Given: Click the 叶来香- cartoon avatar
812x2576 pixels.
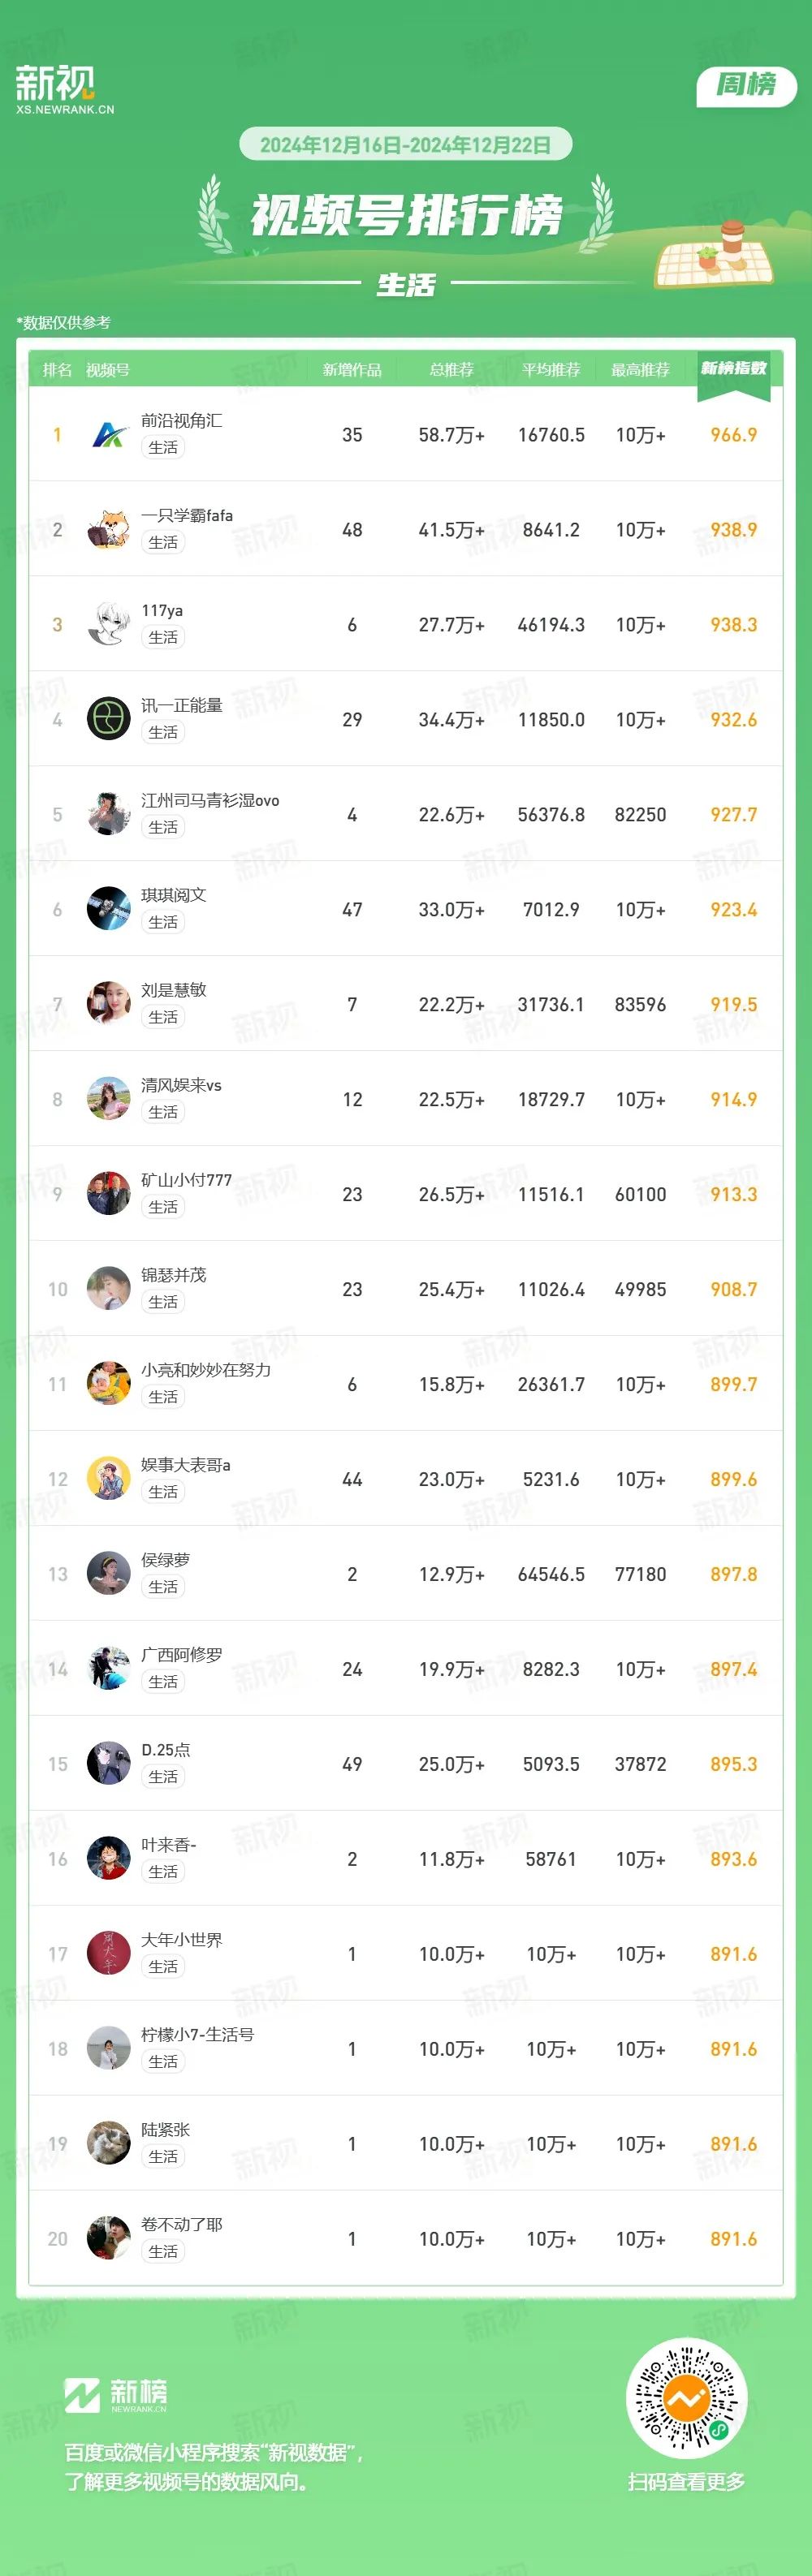Looking at the screenshot, I should pyautogui.click(x=109, y=1859).
